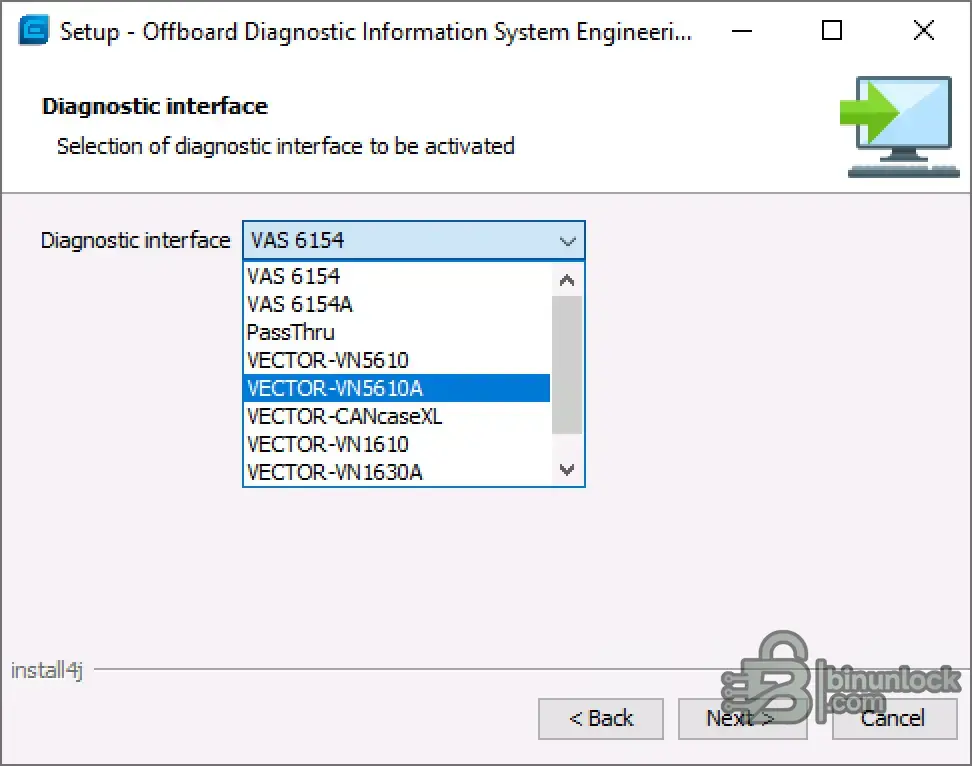Pick the PassThru interface option
Screen dimensions: 972x766
[x=397, y=332]
